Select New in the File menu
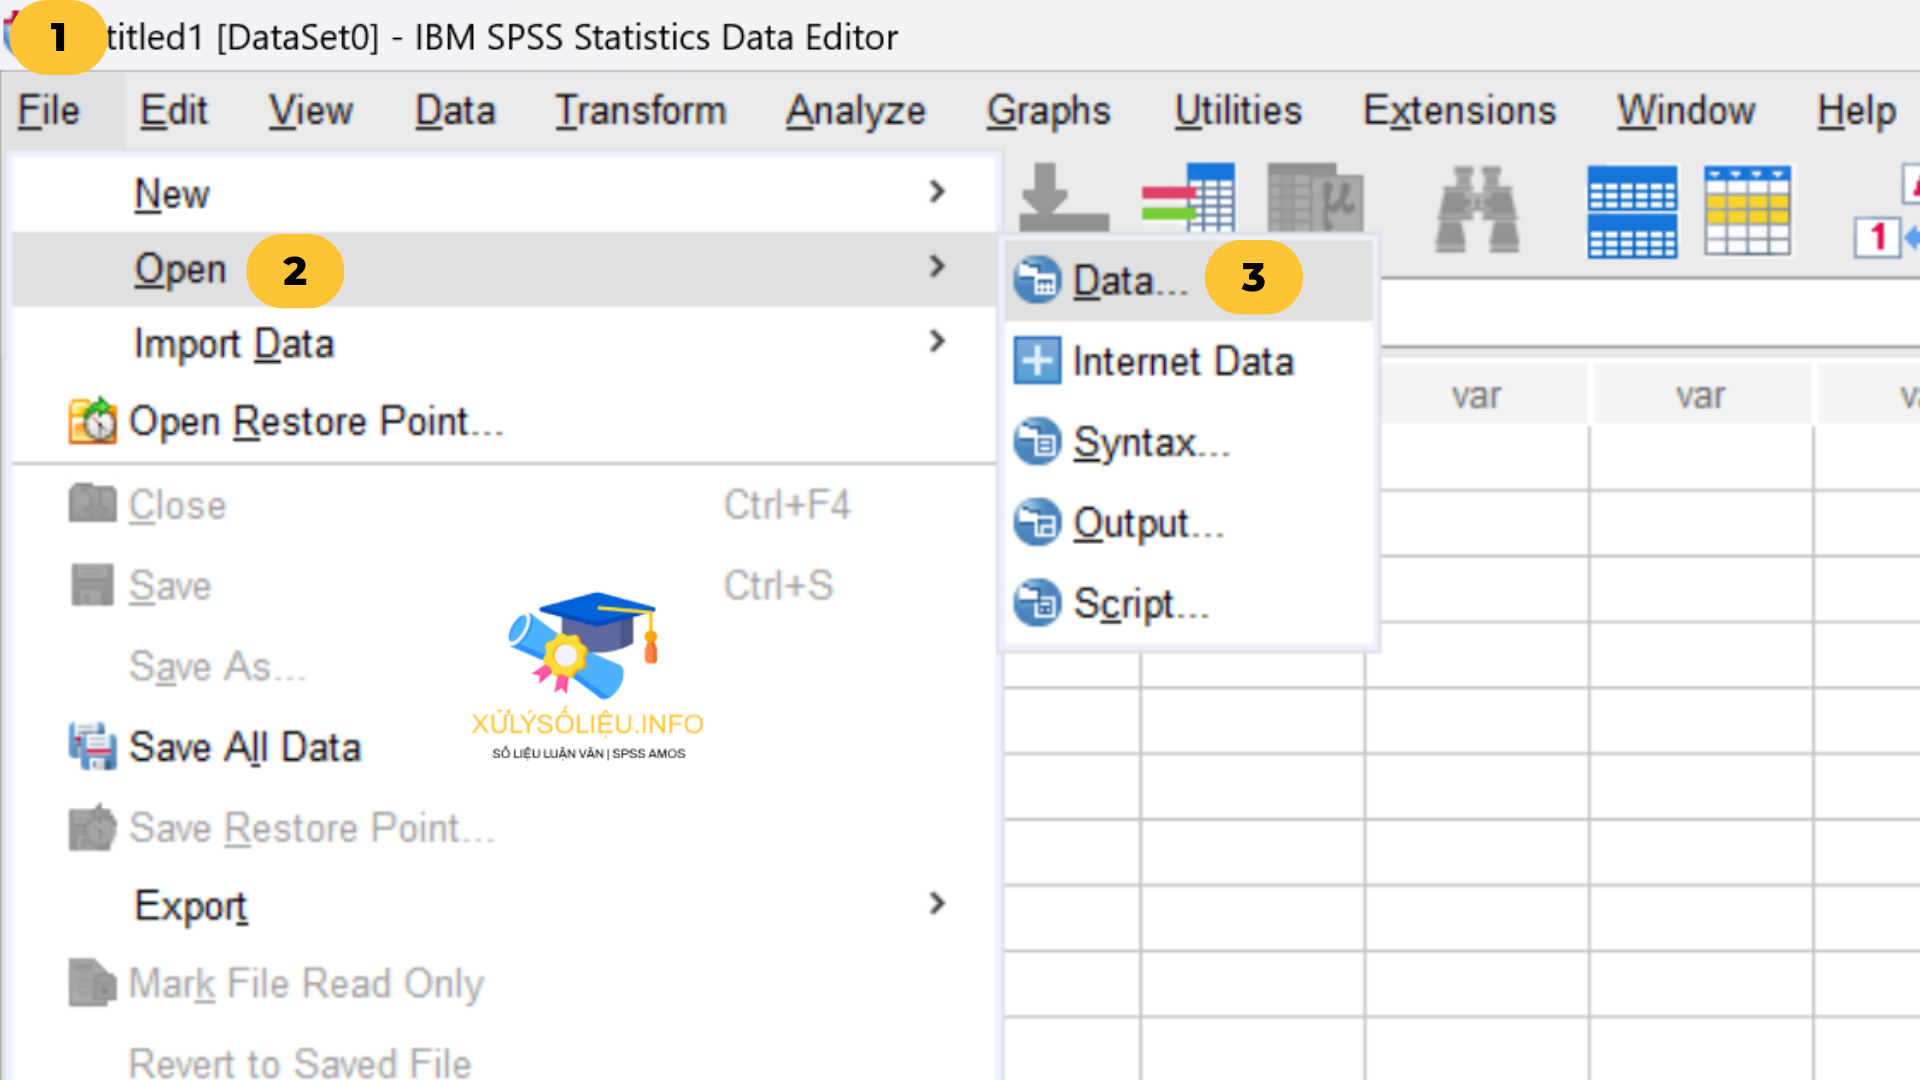The height and width of the screenshot is (1080, 1920). [x=505, y=193]
